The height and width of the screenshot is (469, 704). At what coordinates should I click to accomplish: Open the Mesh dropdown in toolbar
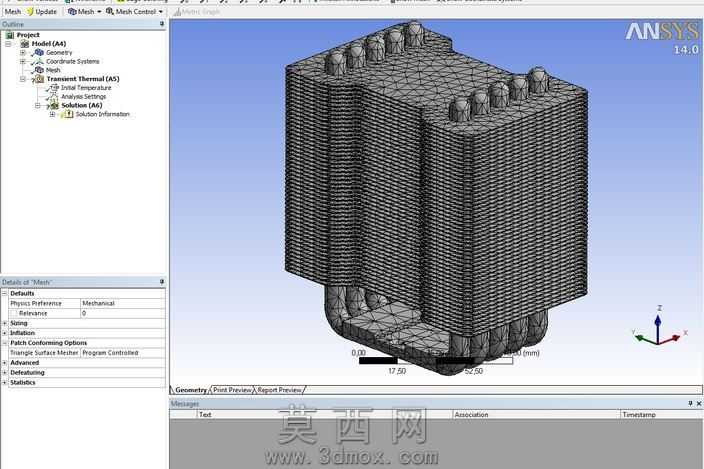coord(99,12)
